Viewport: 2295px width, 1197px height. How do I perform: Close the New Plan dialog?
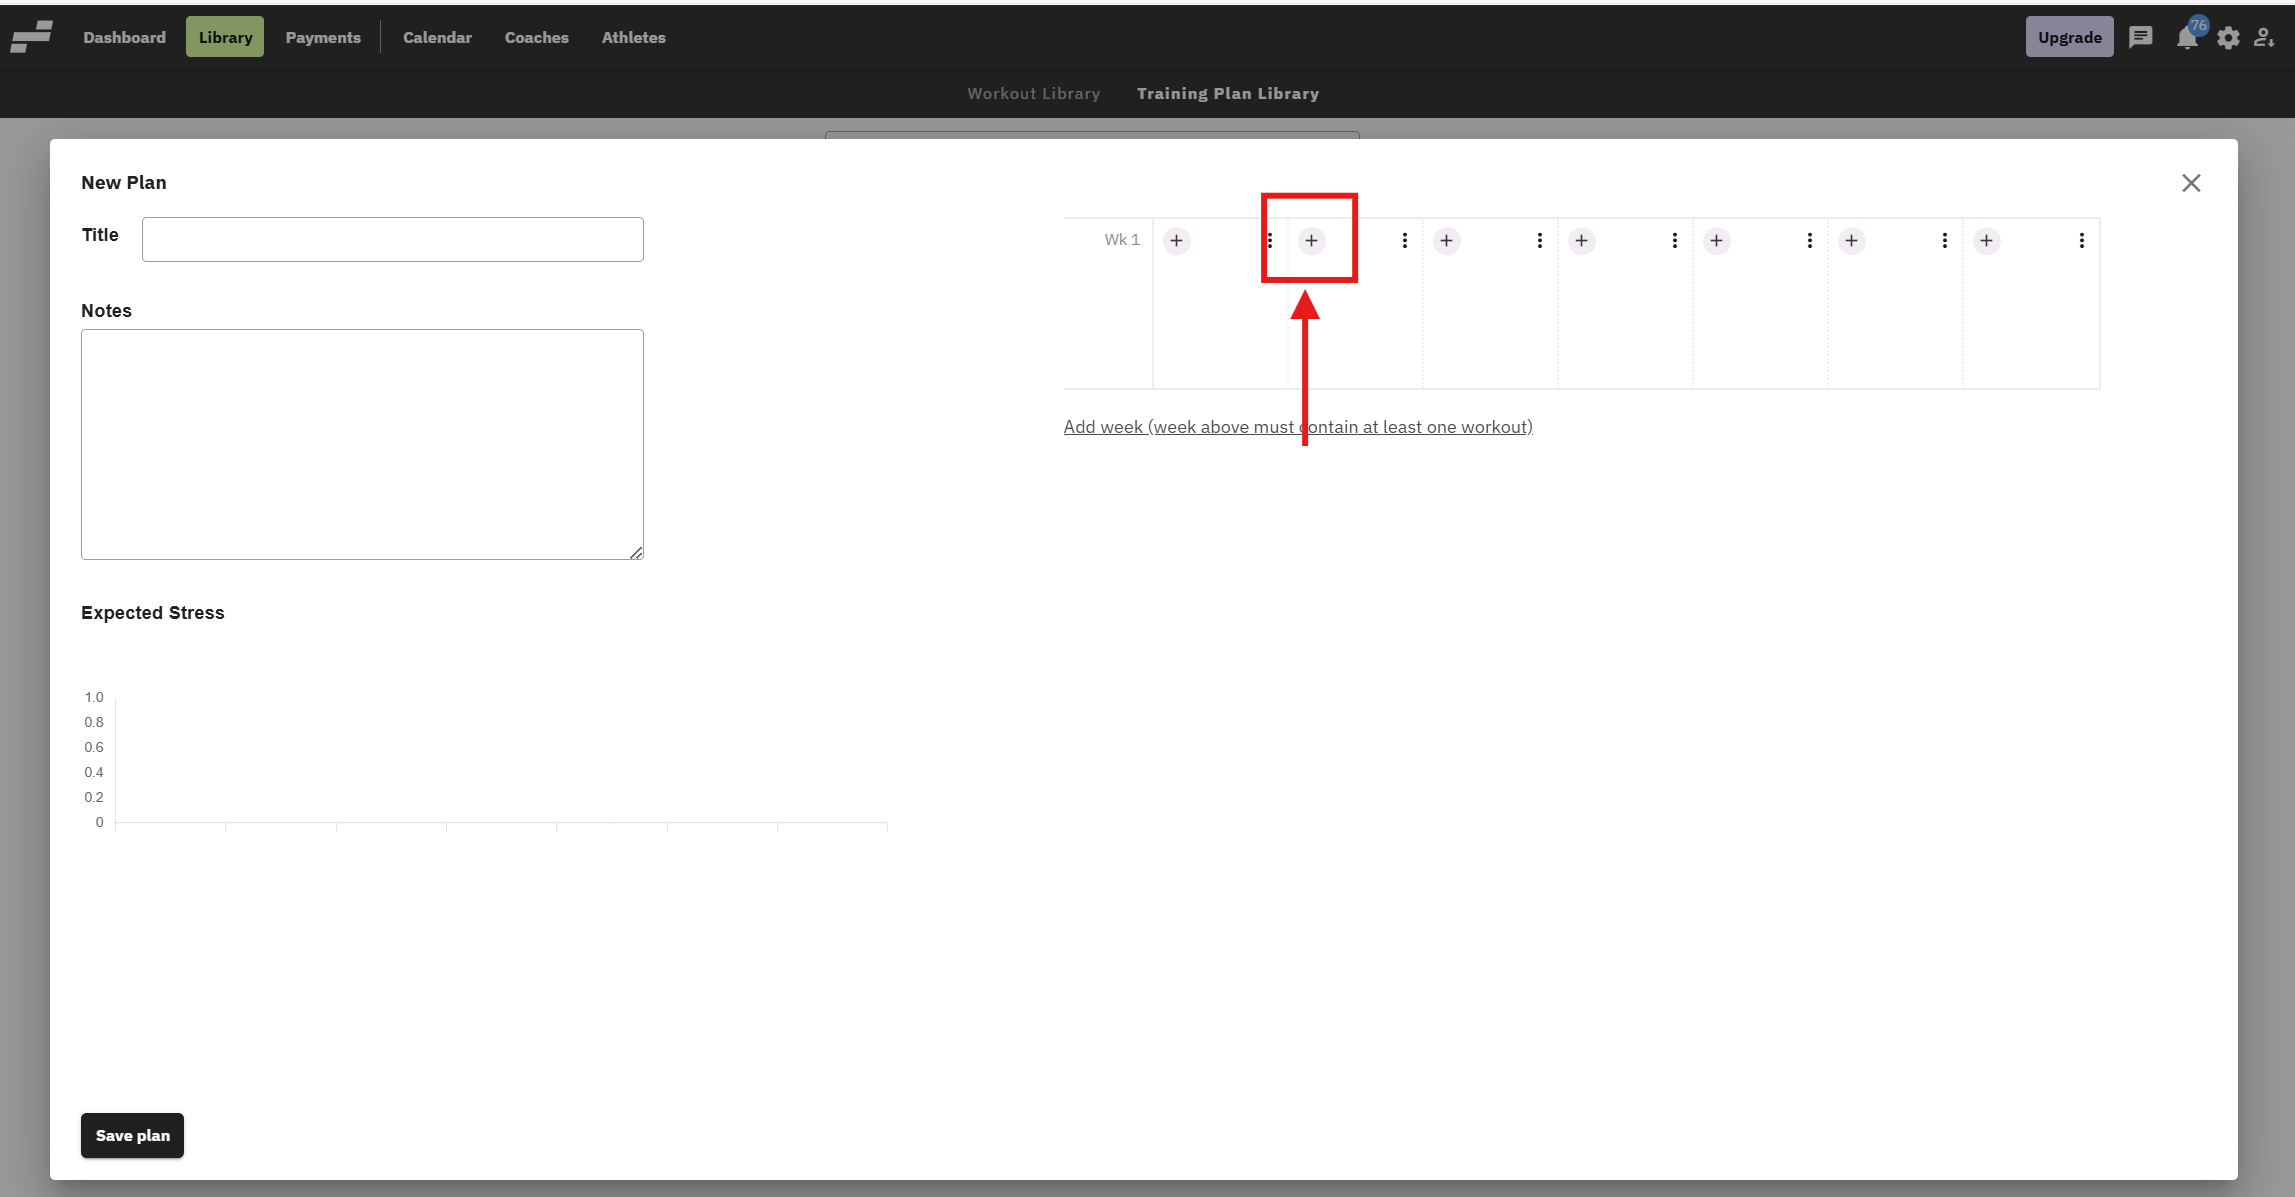click(2191, 183)
